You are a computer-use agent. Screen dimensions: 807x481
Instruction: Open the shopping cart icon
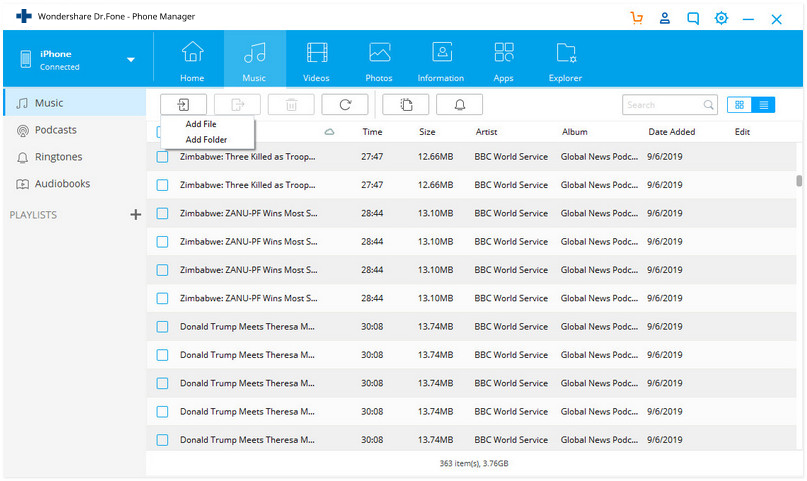(x=637, y=18)
